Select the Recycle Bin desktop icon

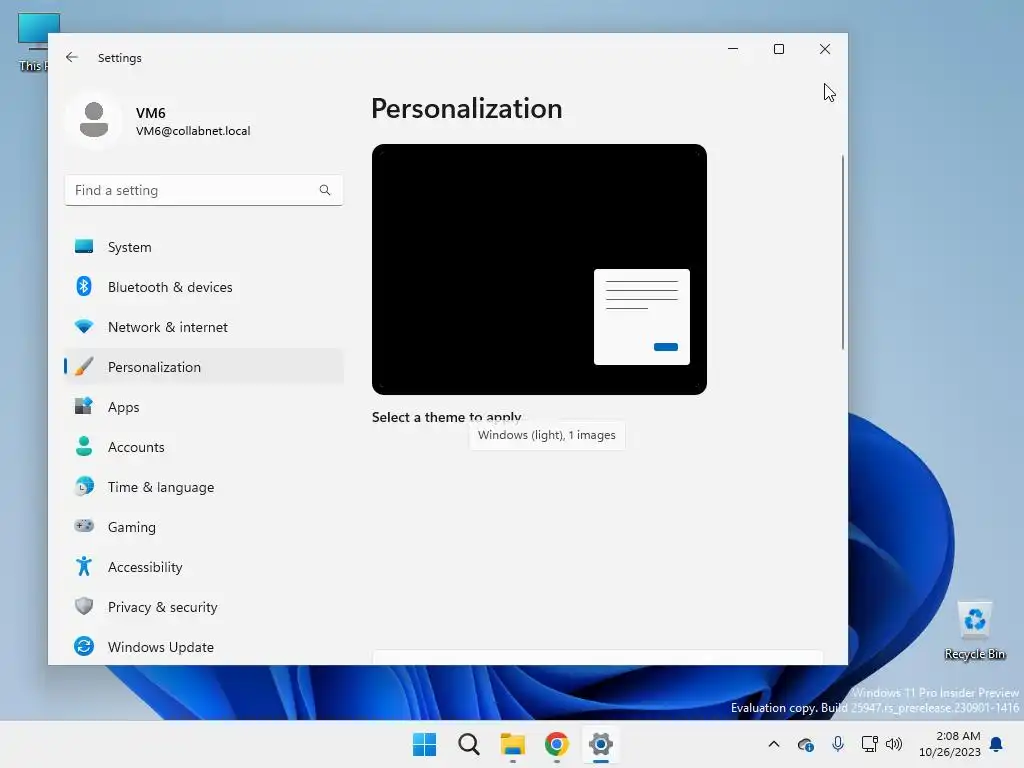(x=974, y=630)
